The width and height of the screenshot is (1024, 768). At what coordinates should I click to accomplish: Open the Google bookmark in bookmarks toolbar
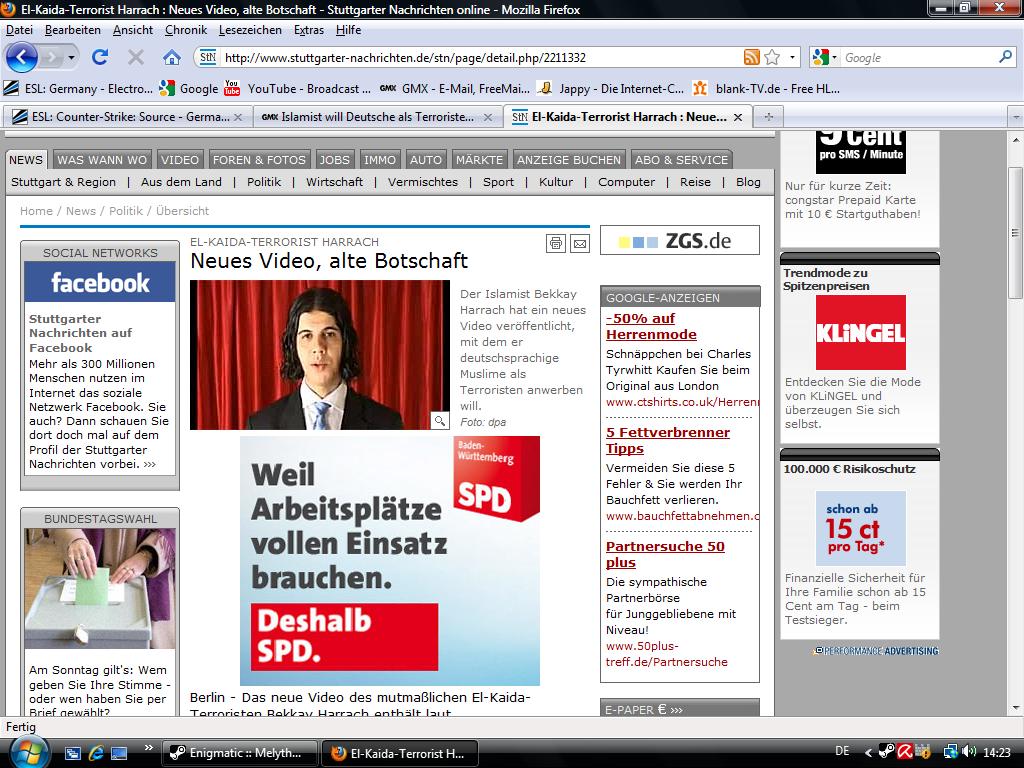[x=189, y=88]
